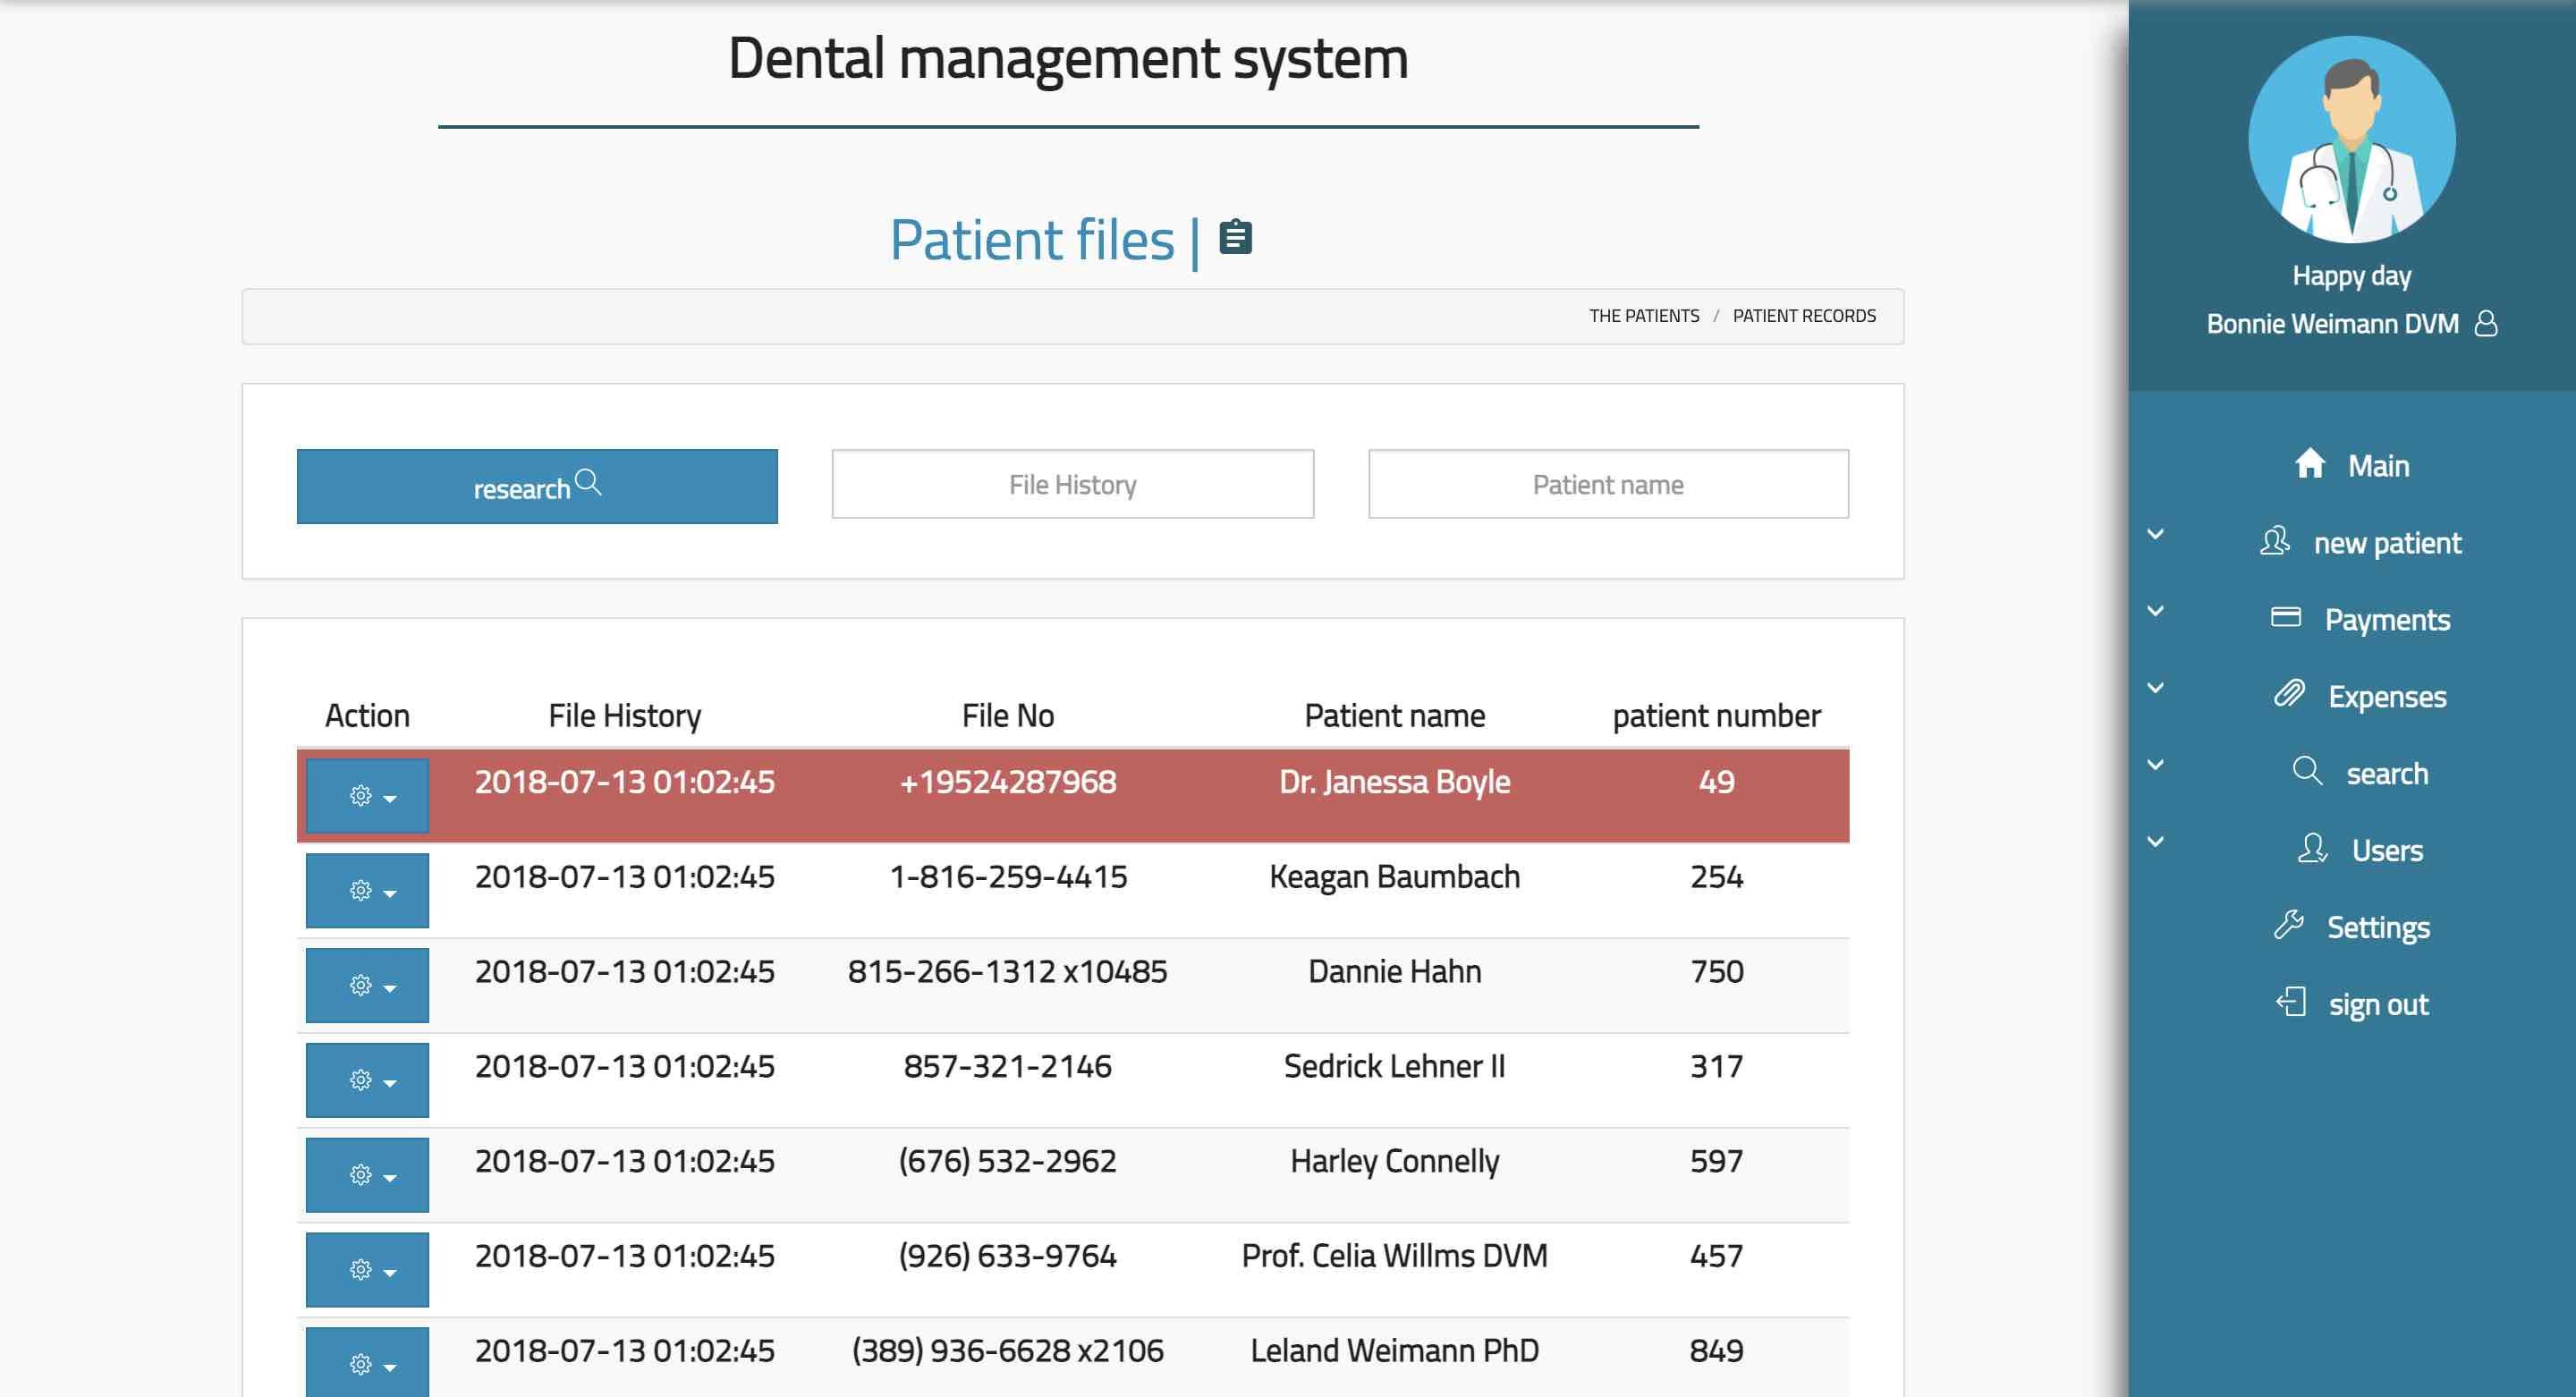Focus the File History search field
This screenshot has width=2576, height=1397.
click(x=1073, y=484)
